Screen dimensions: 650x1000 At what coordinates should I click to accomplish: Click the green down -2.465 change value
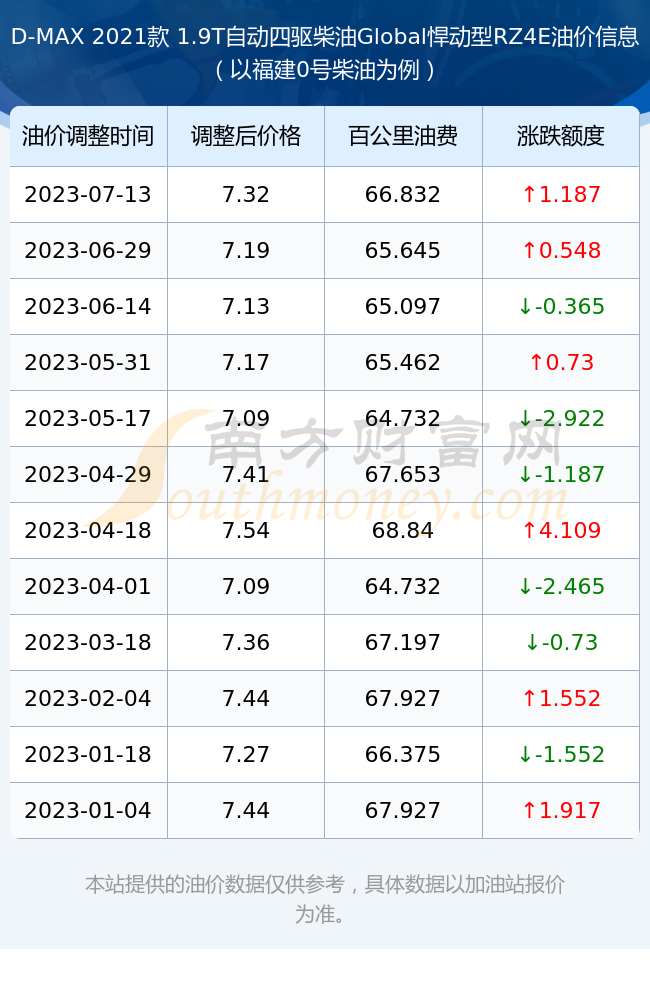pos(561,587)
